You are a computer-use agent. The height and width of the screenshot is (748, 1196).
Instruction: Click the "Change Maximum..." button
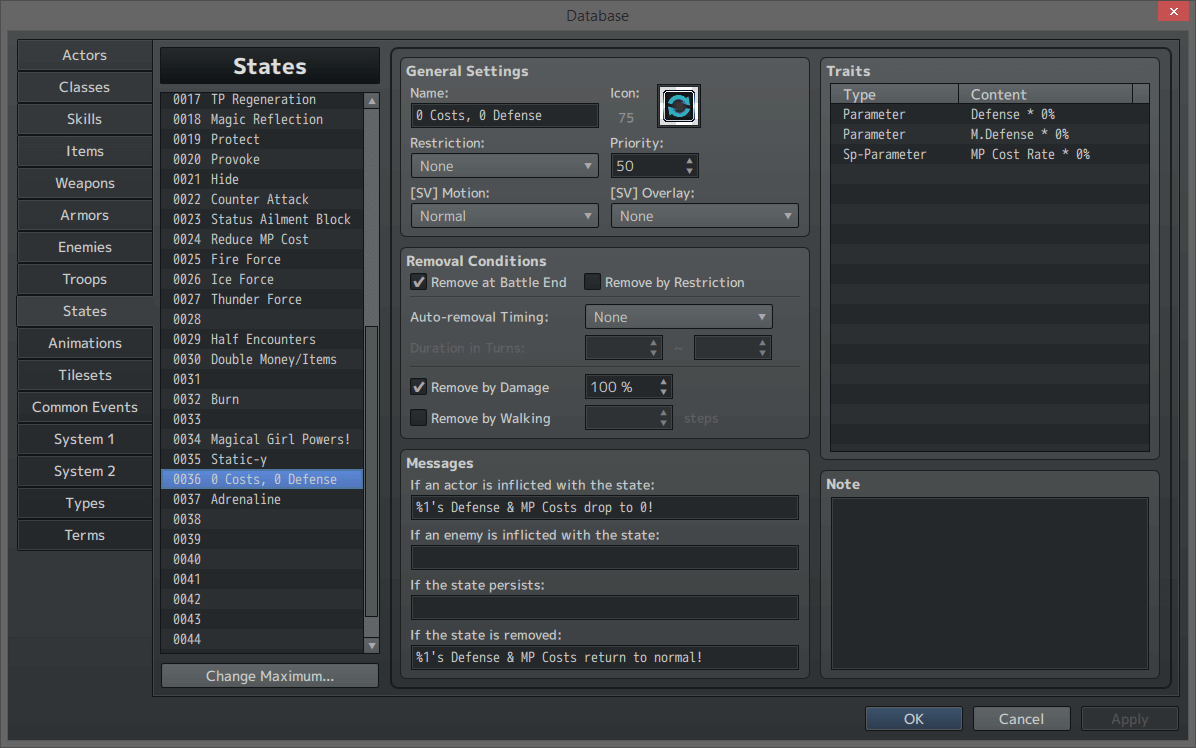pos(269,675)
